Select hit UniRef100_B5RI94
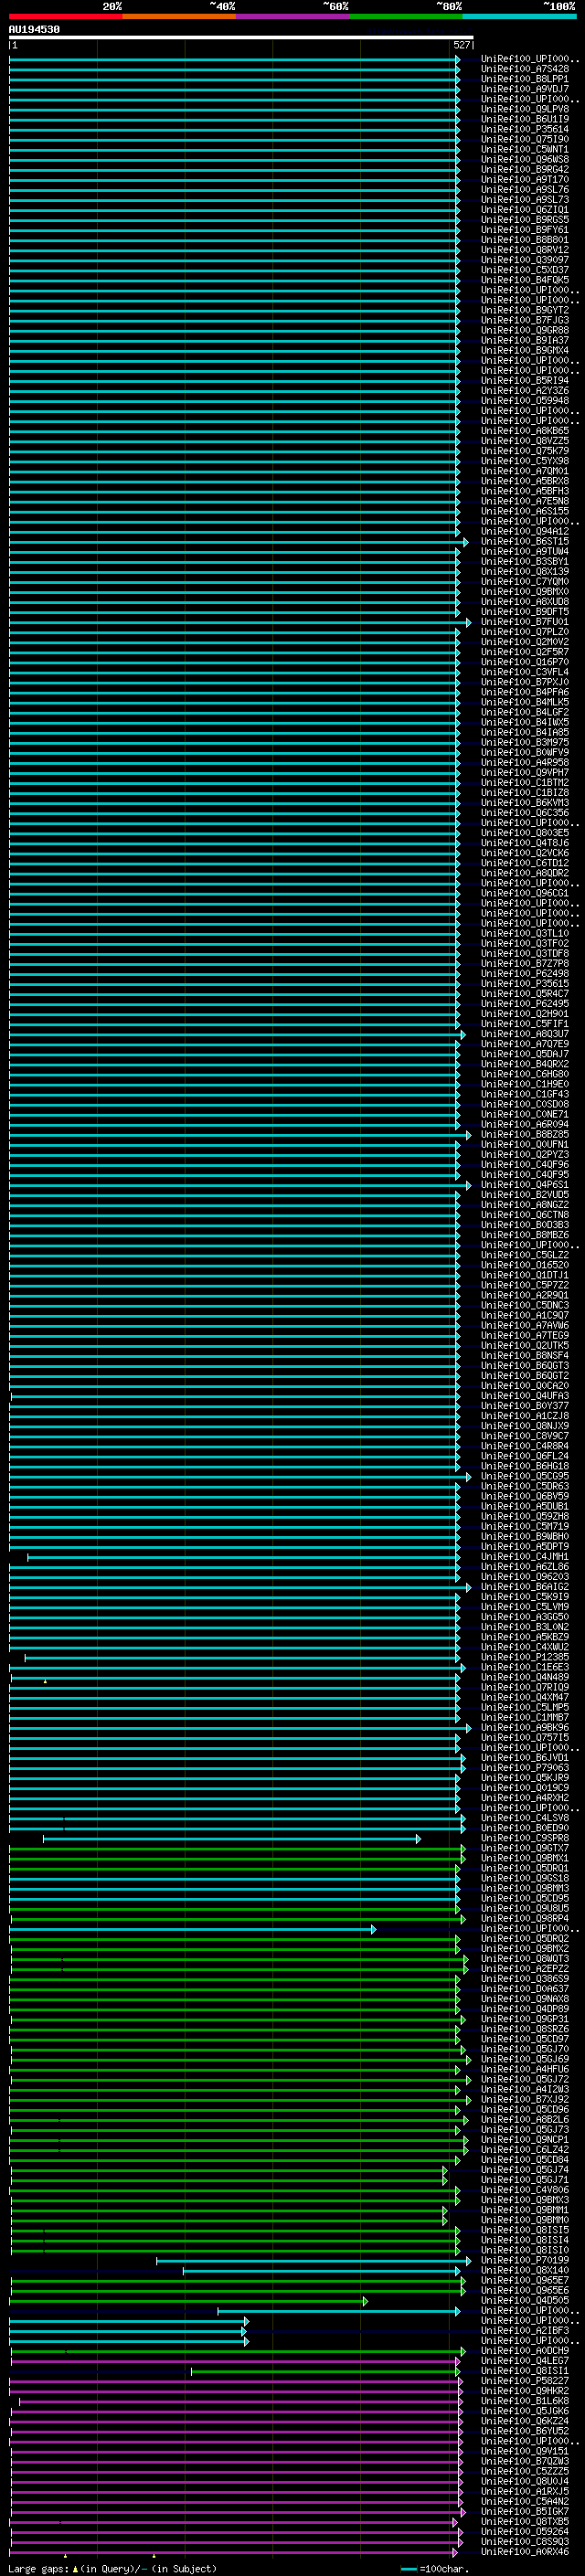This screenshot has width=585, height=2576. [x=525, y=380]
